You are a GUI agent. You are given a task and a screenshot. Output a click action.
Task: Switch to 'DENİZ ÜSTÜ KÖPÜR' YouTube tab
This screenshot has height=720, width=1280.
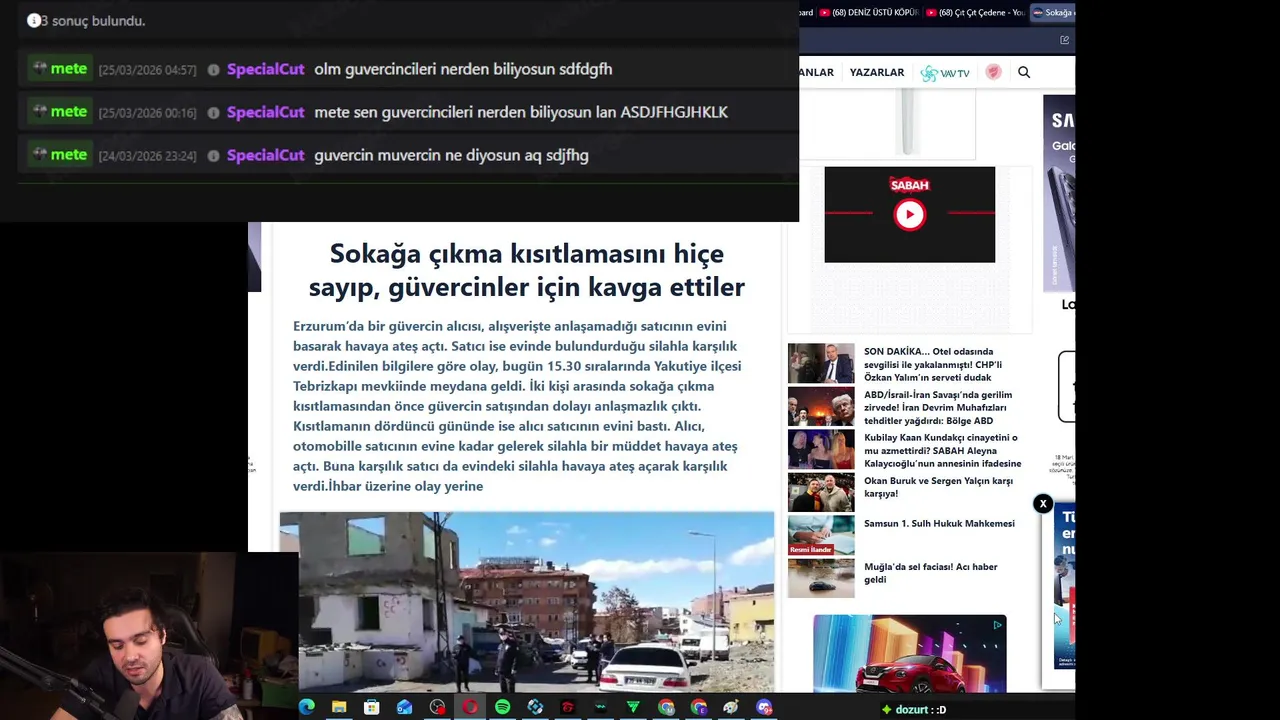[x=869, y=12]
